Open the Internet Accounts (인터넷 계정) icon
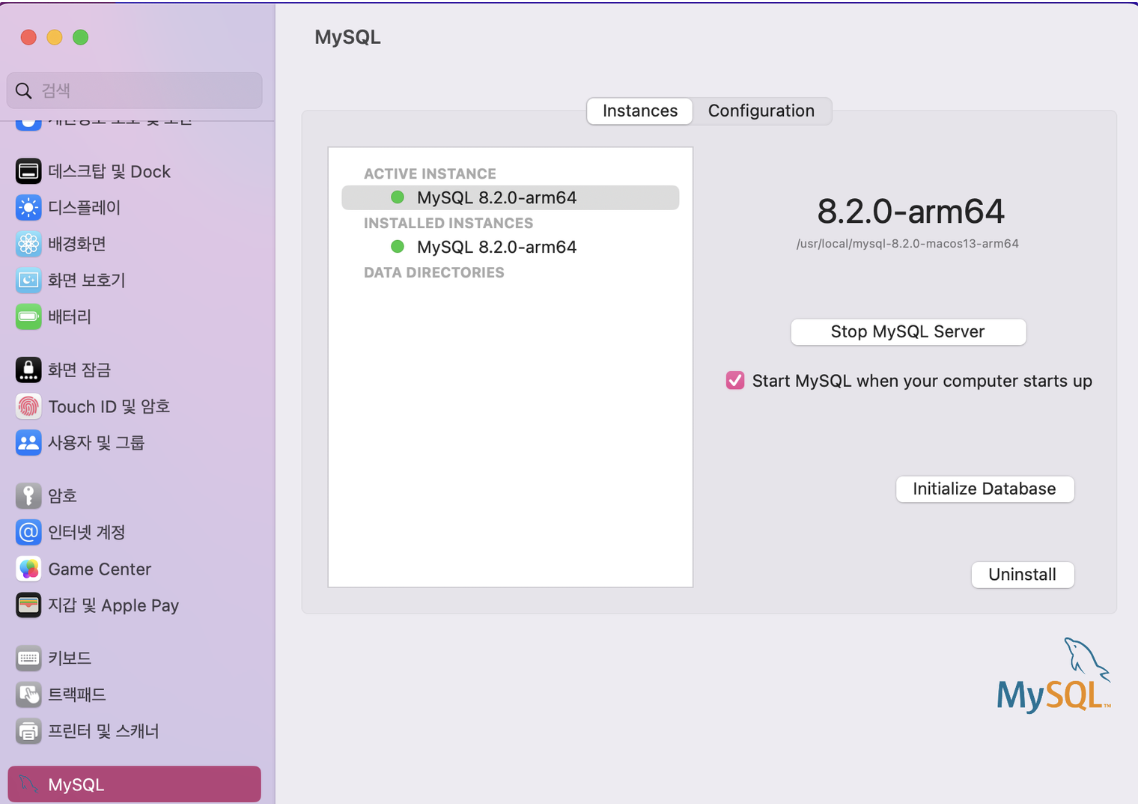Viewport: 1138px width, 804px height. [x=28, y=533]
